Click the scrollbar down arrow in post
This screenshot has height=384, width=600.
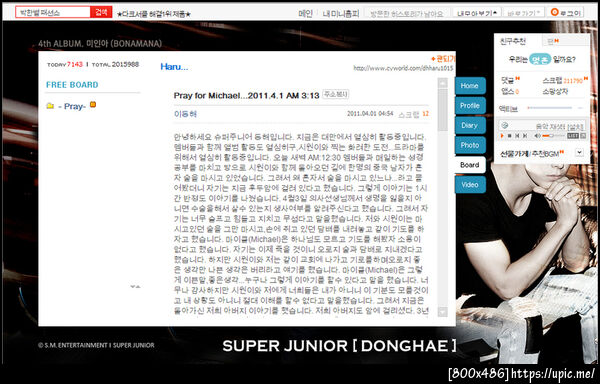click(x=443, y=312)
